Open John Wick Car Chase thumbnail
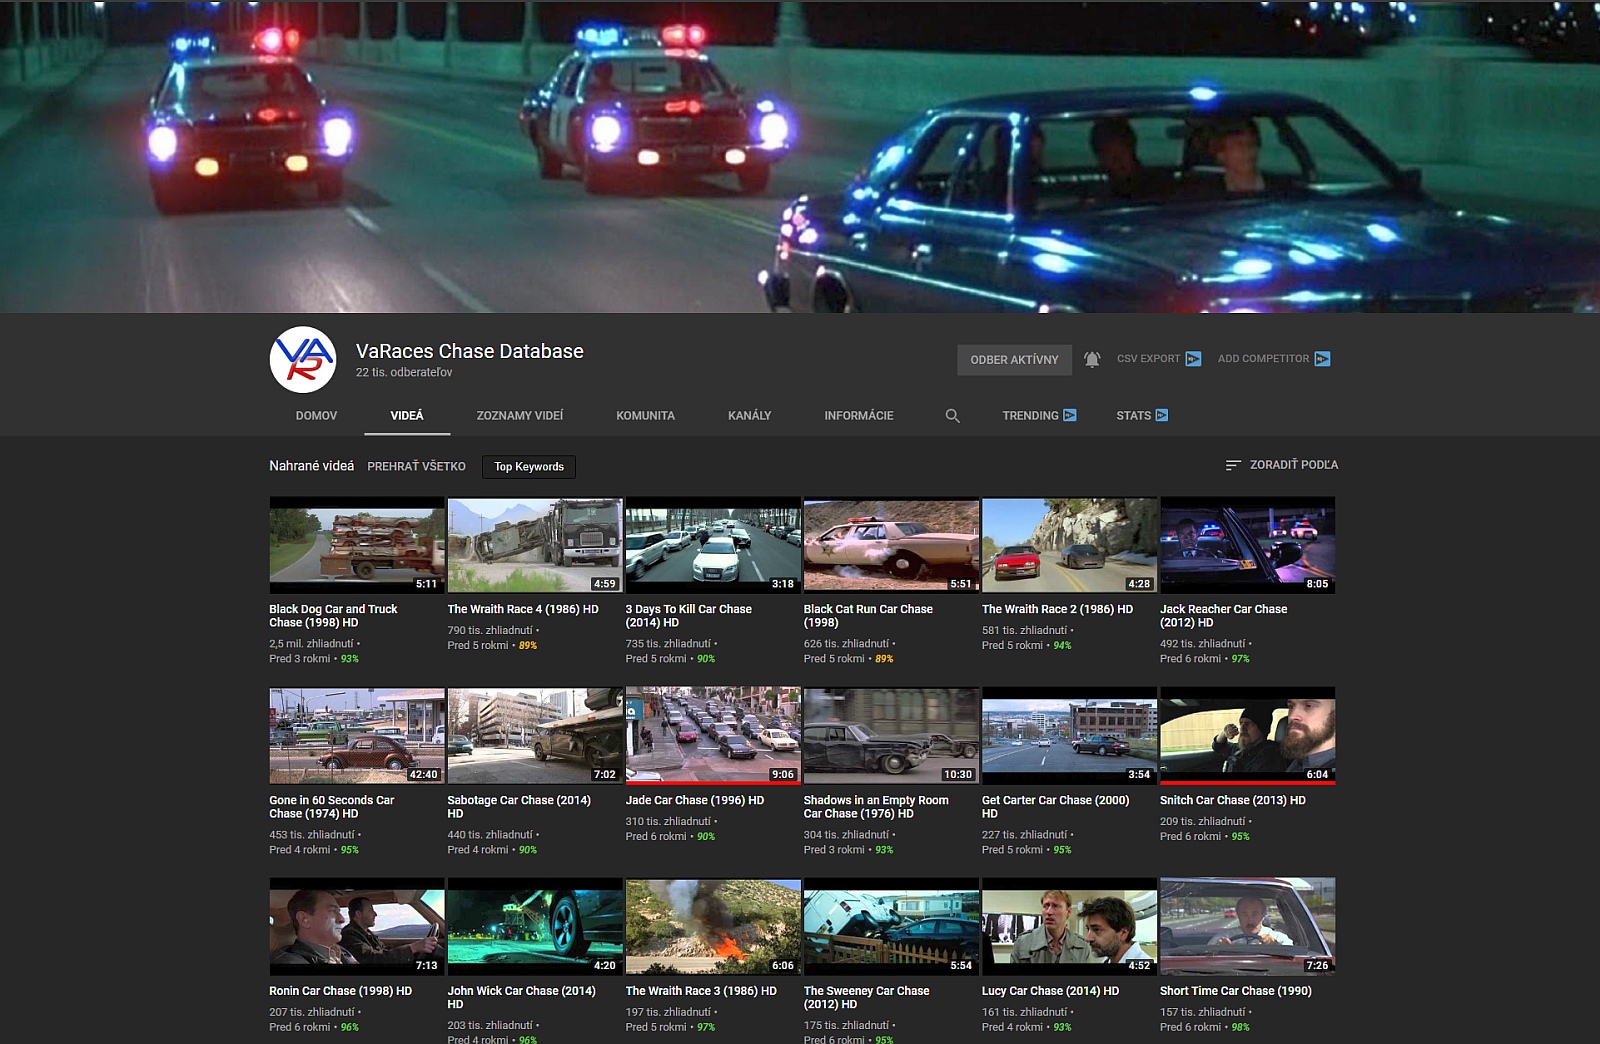The height and width of the screenshot is (1044, 1600). click(x=535, y=927)
